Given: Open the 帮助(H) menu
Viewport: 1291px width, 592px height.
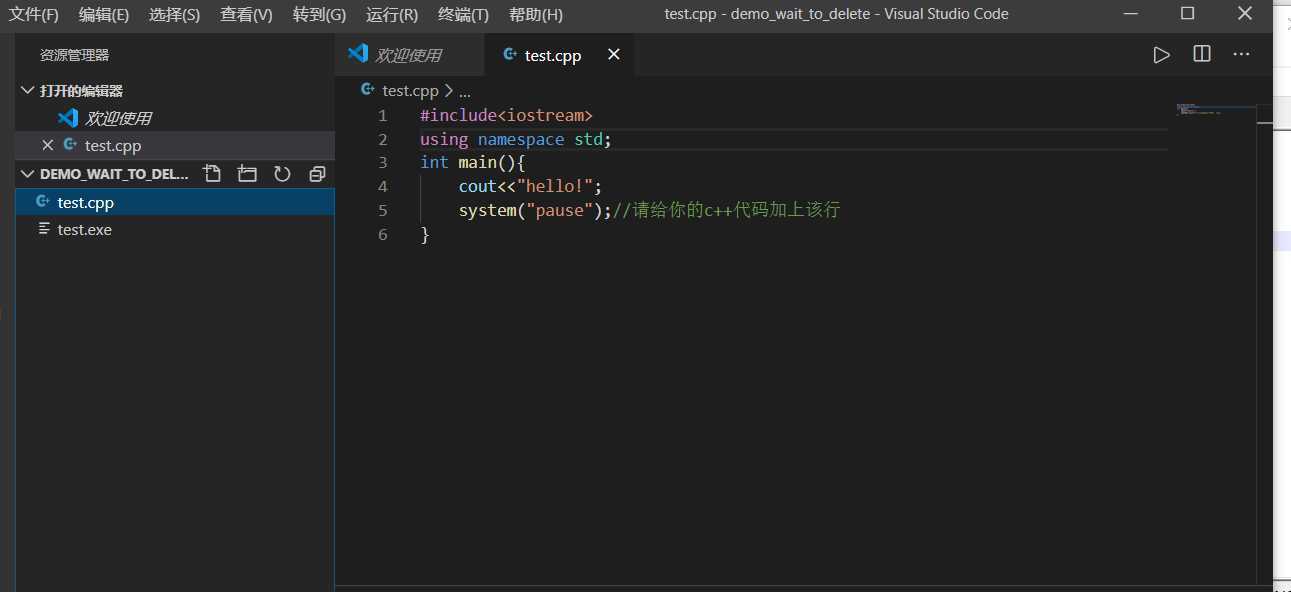Looking at the screenshot, I should click(536, 14).
